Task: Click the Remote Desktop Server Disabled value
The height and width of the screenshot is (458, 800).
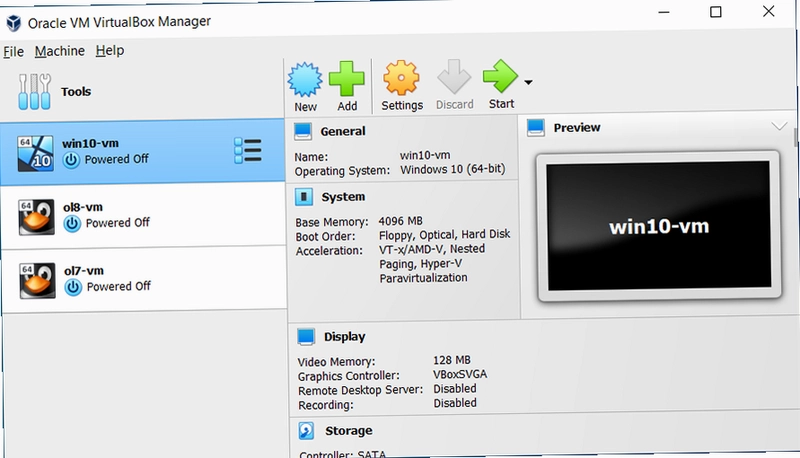Action: pos(455,389)
